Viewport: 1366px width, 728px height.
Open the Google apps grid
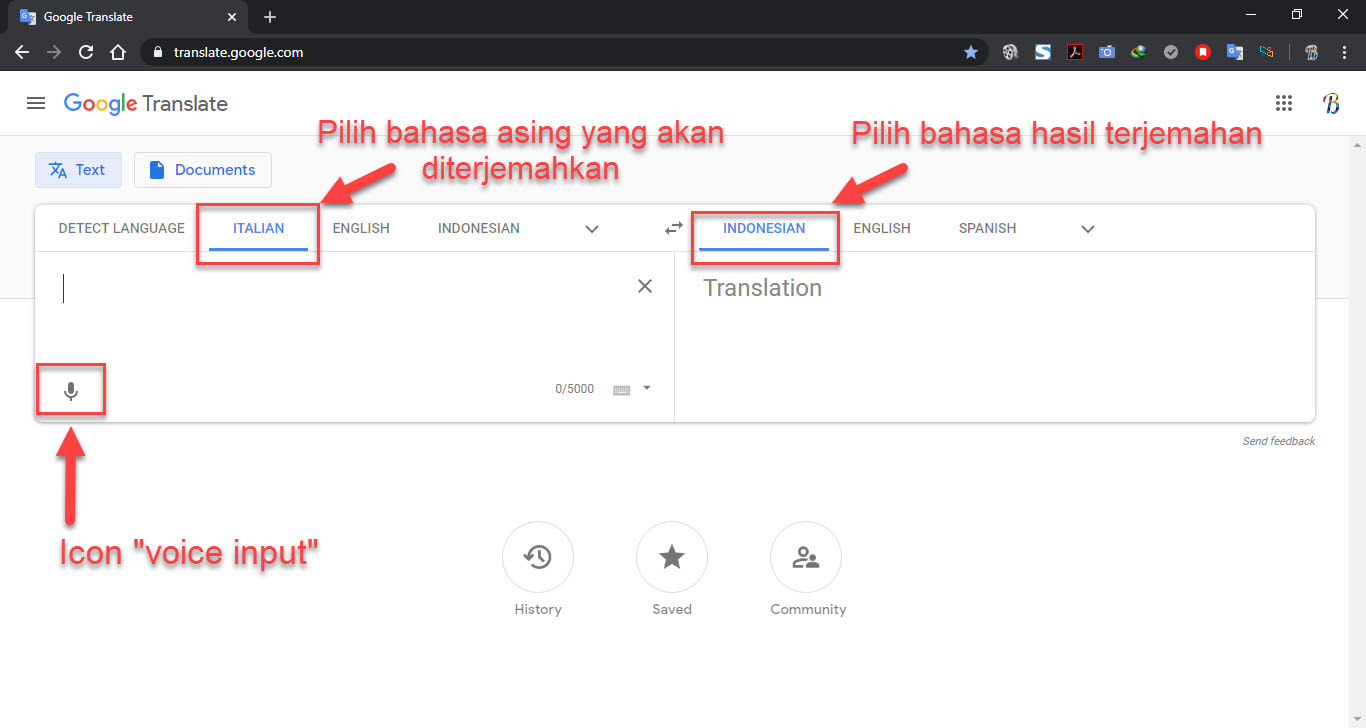pyautogui.click(x=1284, y=103)
